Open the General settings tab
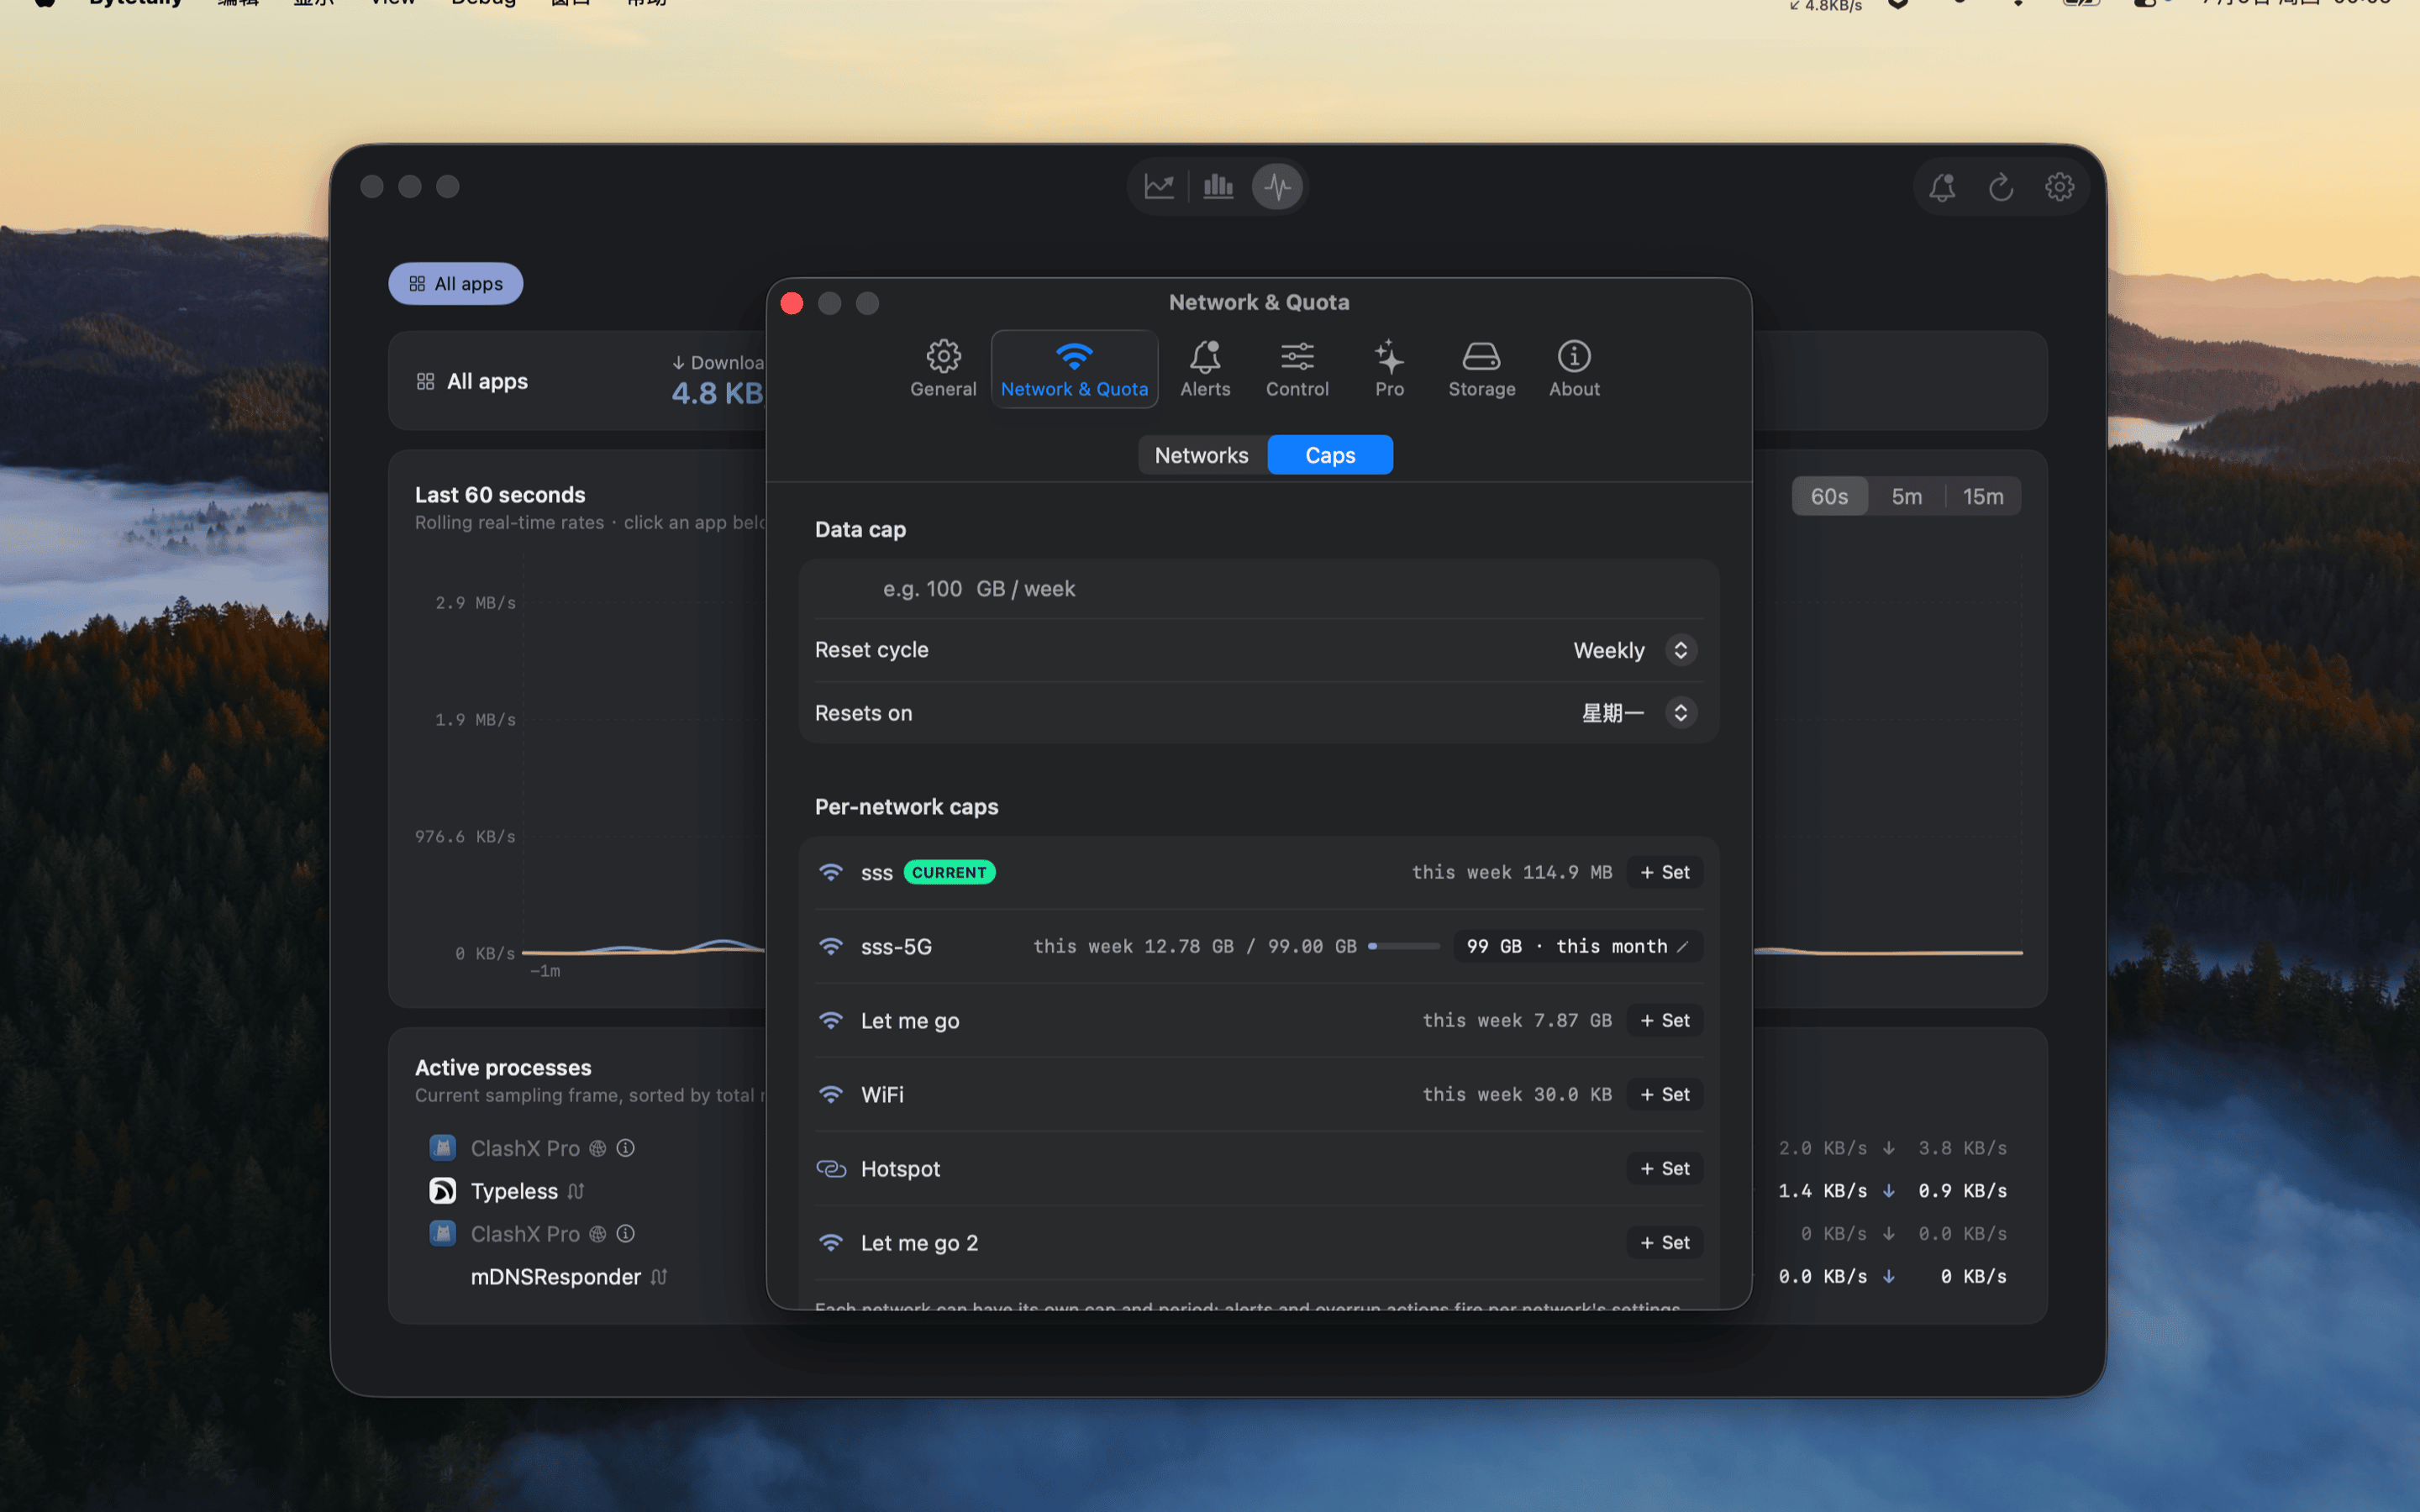The height and width of the screenshot is (1512, 2420). tap(943, 368)
